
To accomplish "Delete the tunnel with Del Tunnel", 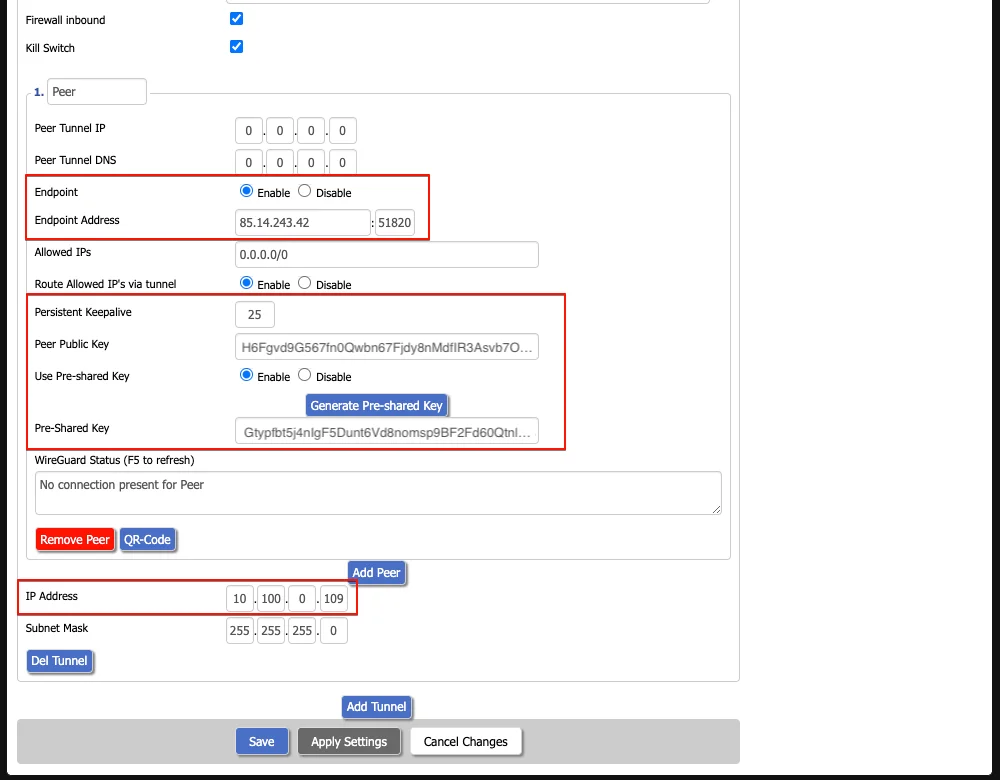I will coord(60,661).
